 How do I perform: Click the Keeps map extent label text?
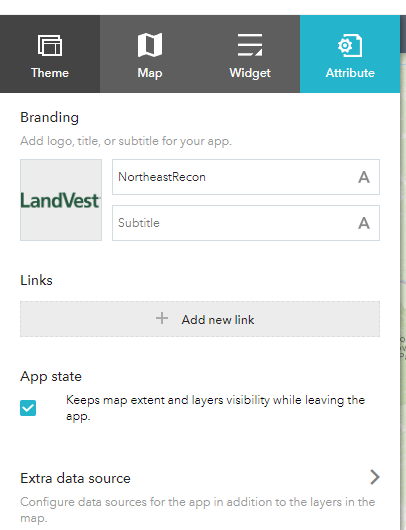215,408
